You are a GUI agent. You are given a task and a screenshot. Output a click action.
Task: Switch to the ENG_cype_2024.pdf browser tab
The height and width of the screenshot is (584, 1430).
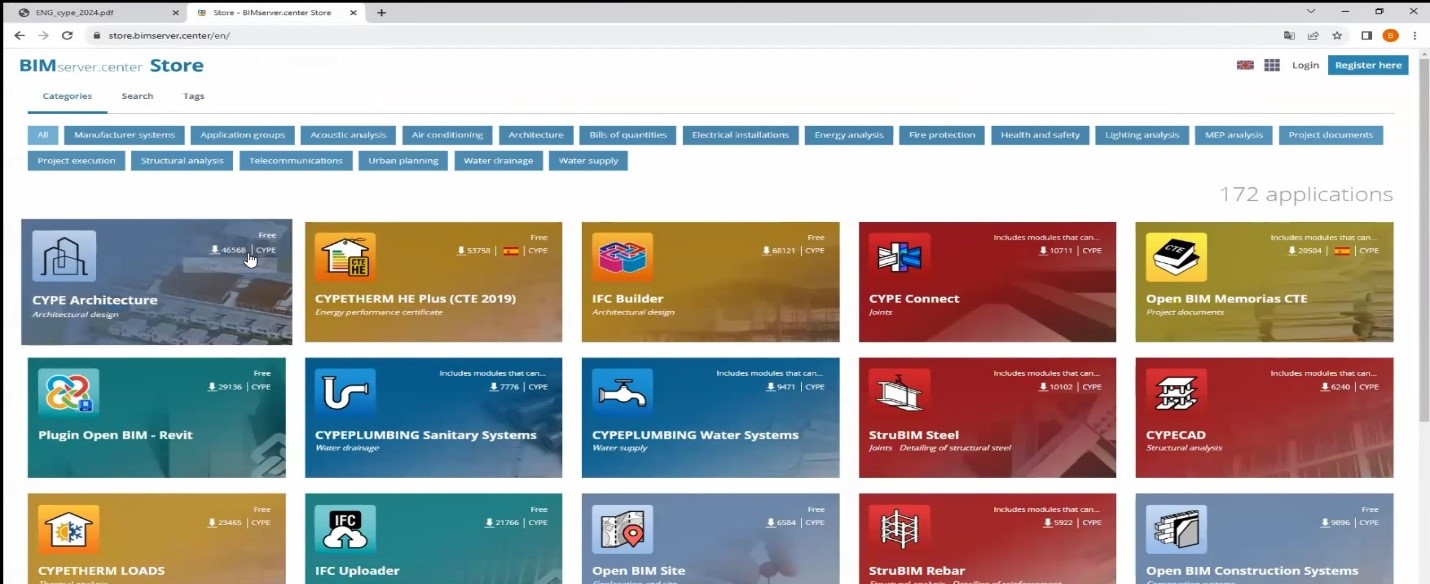pyautogui.click(x=98, y=12)
